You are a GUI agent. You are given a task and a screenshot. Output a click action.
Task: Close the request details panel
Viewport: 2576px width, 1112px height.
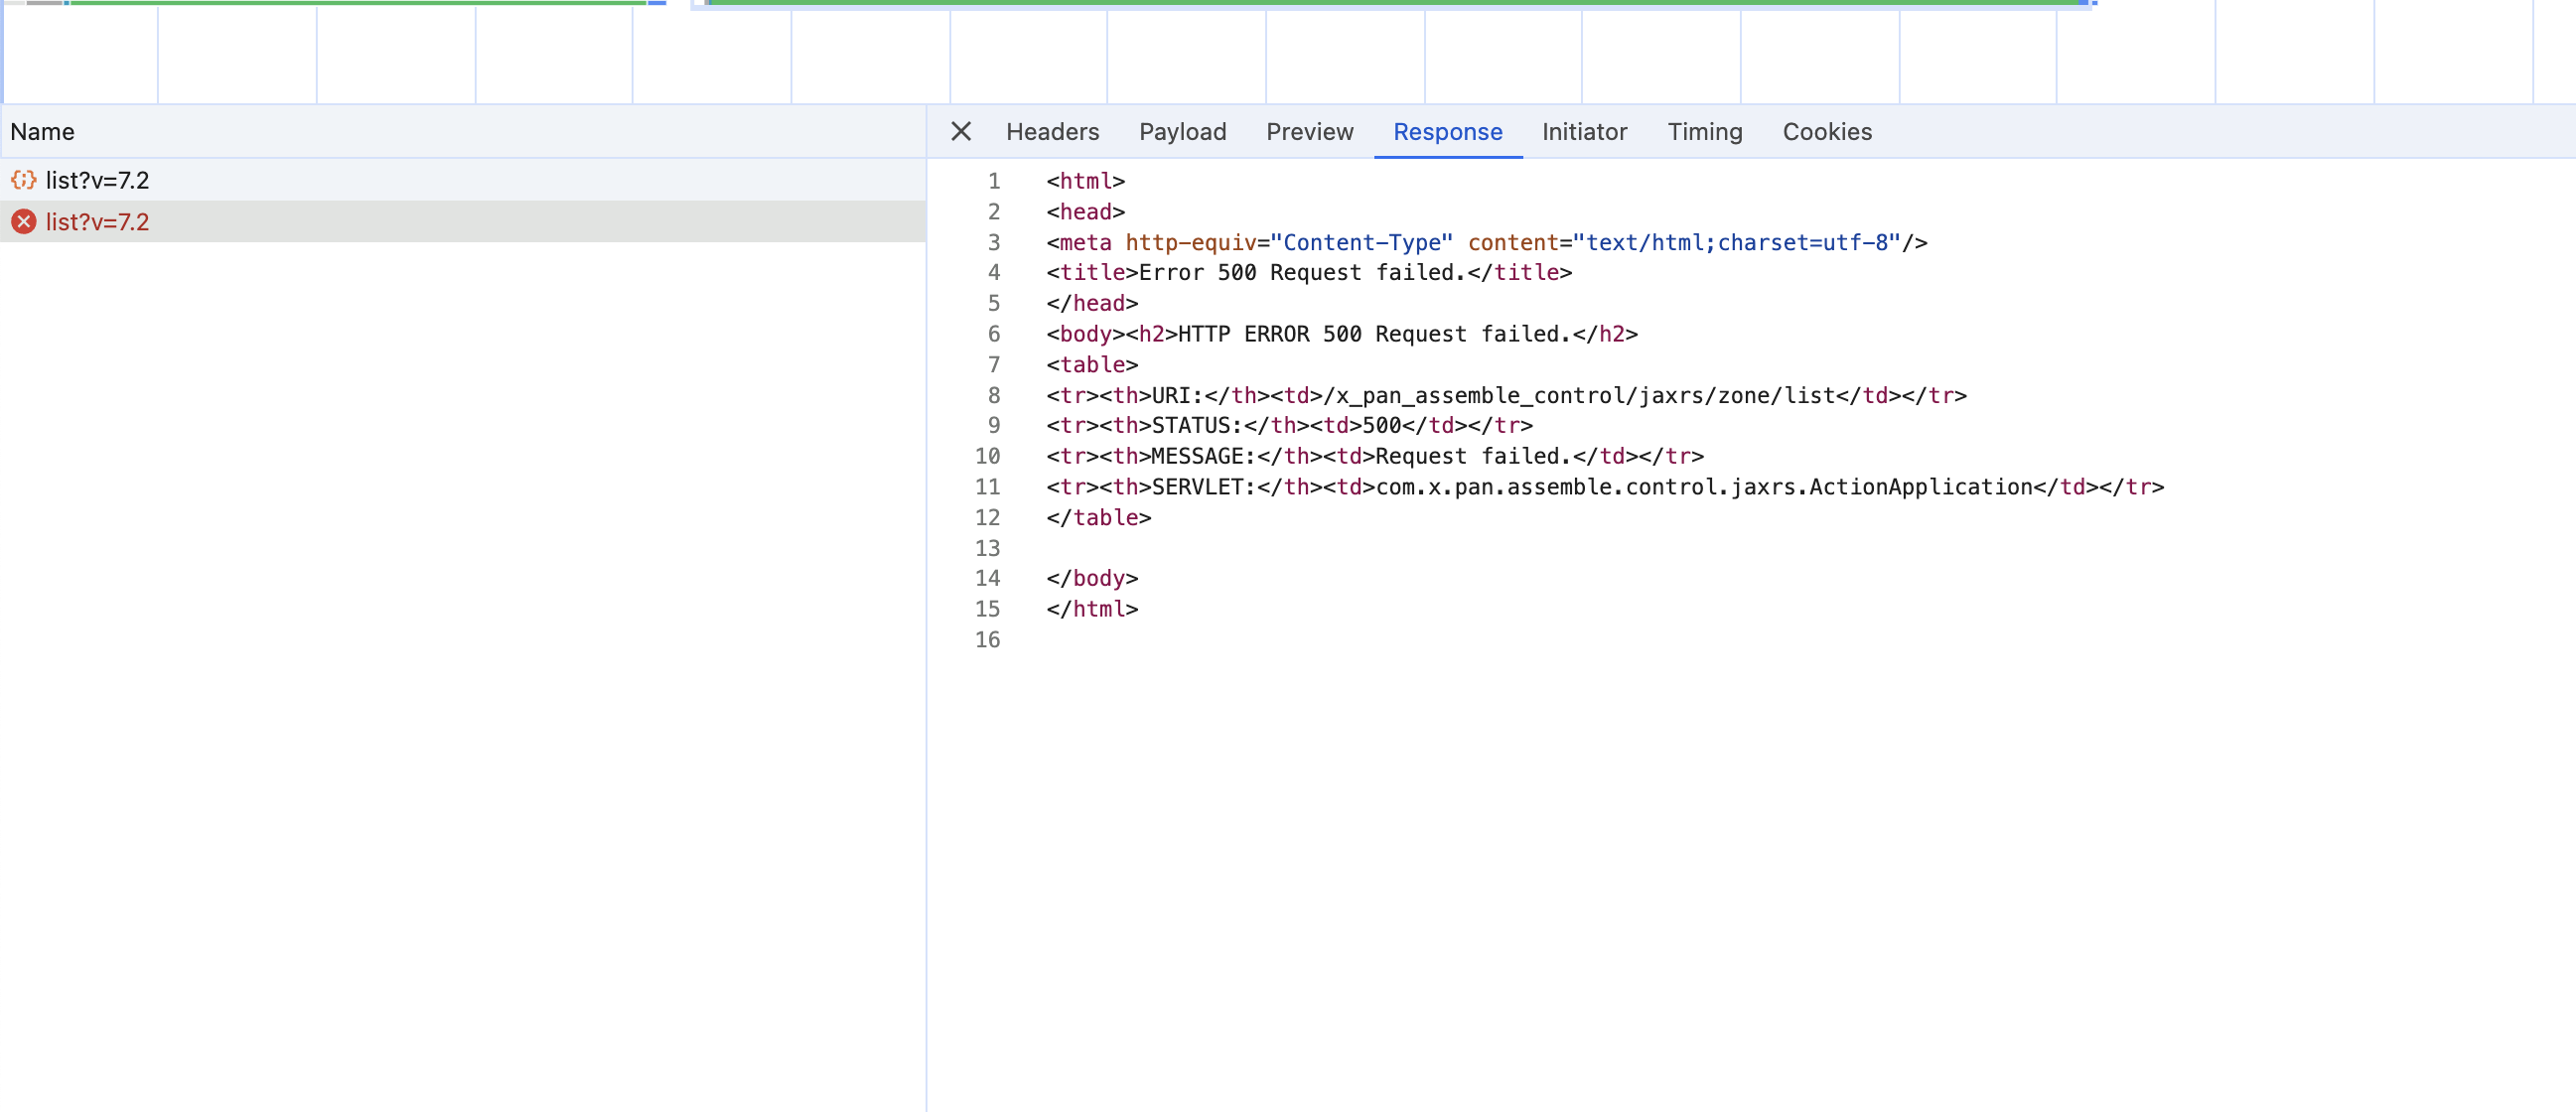[960, 131]
